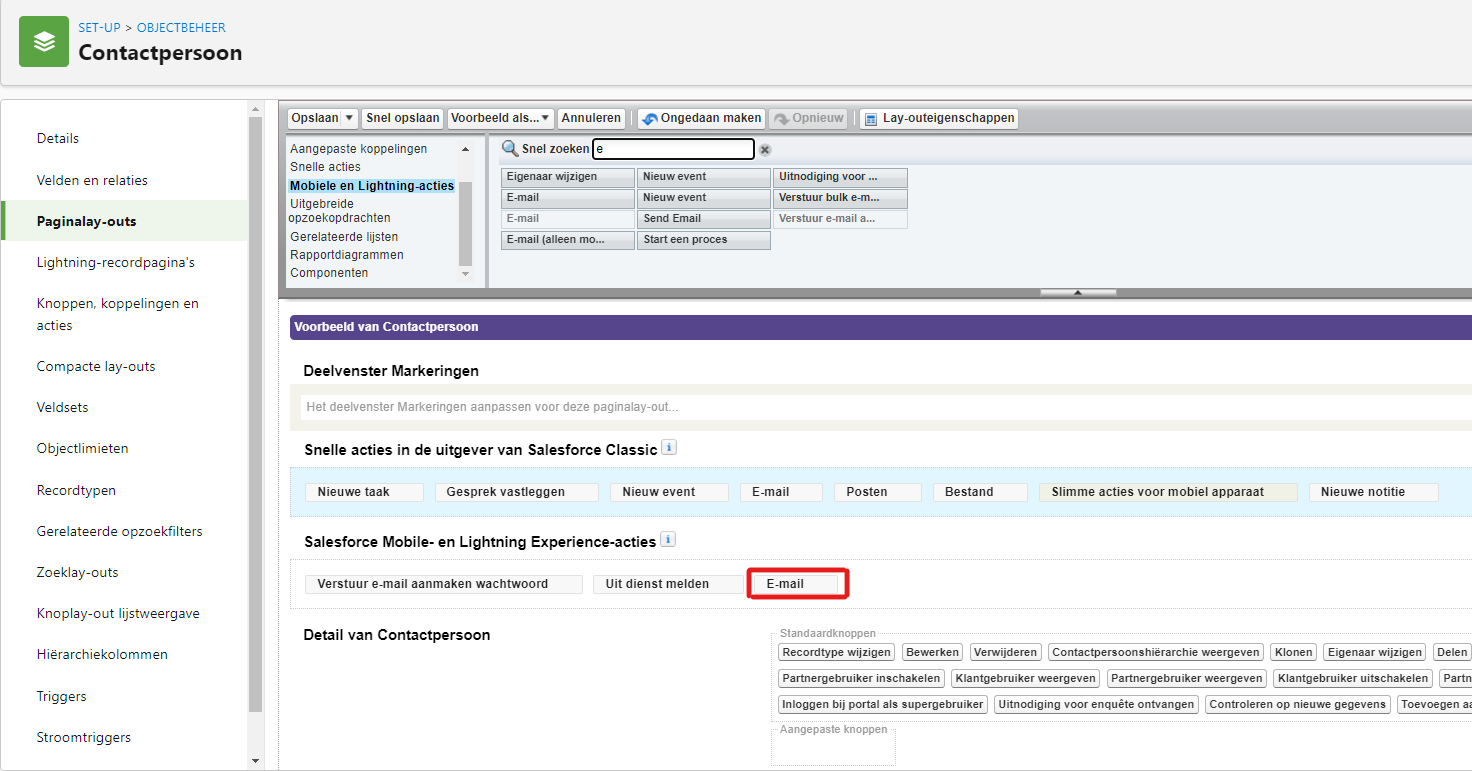Click the greyed Opnieuw redo button
The height and width of the screenshot is (771, 1472).
point(809,118)
